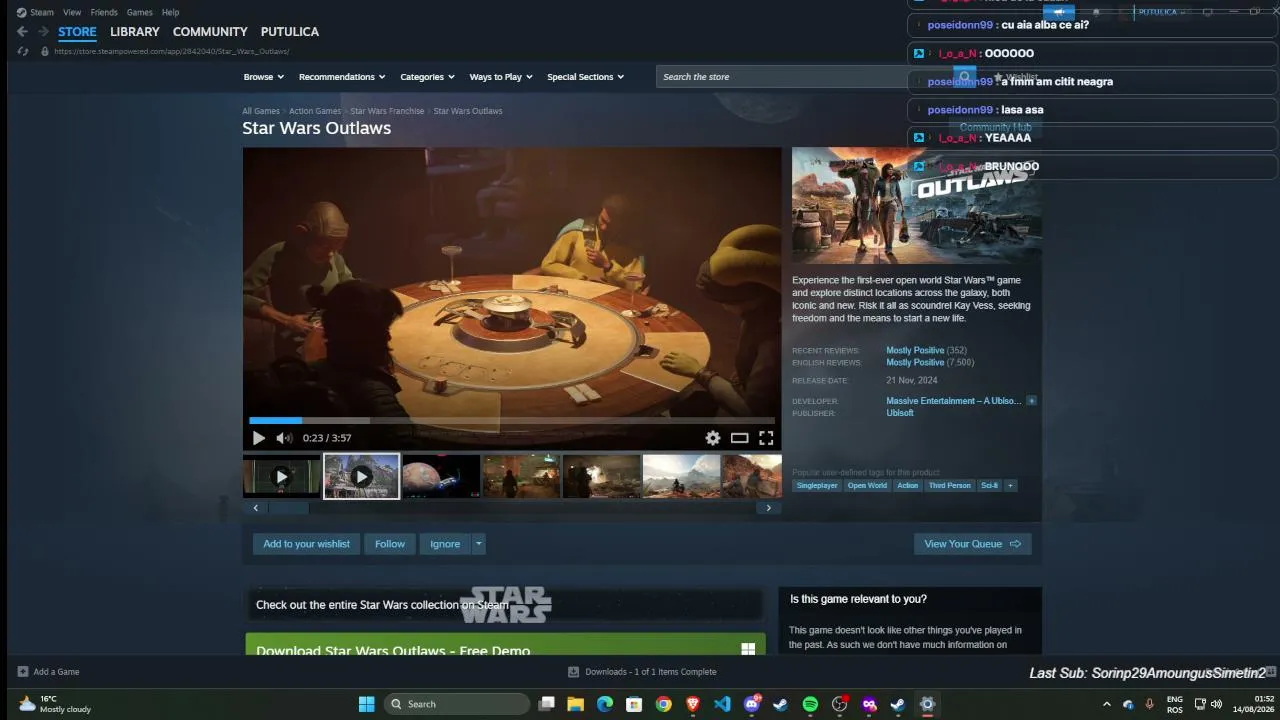Viewport: 1280px width, 720px height.
Task: Open the Sci-fi tag
Action: [989, 486]
